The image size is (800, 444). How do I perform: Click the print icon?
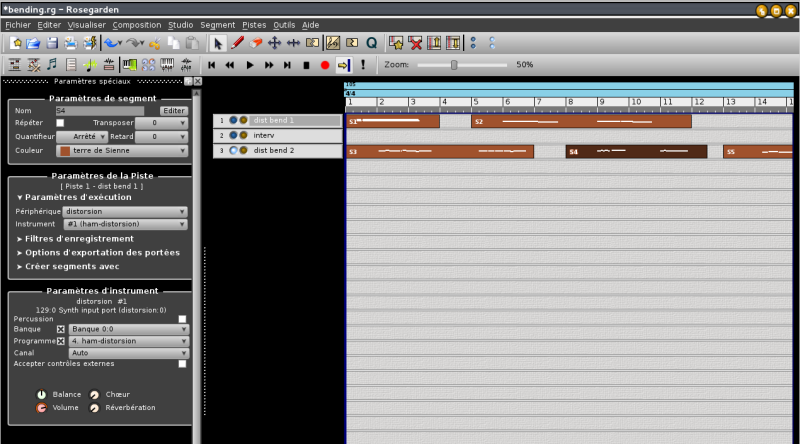pyautogui.click(x=70, y=43)
